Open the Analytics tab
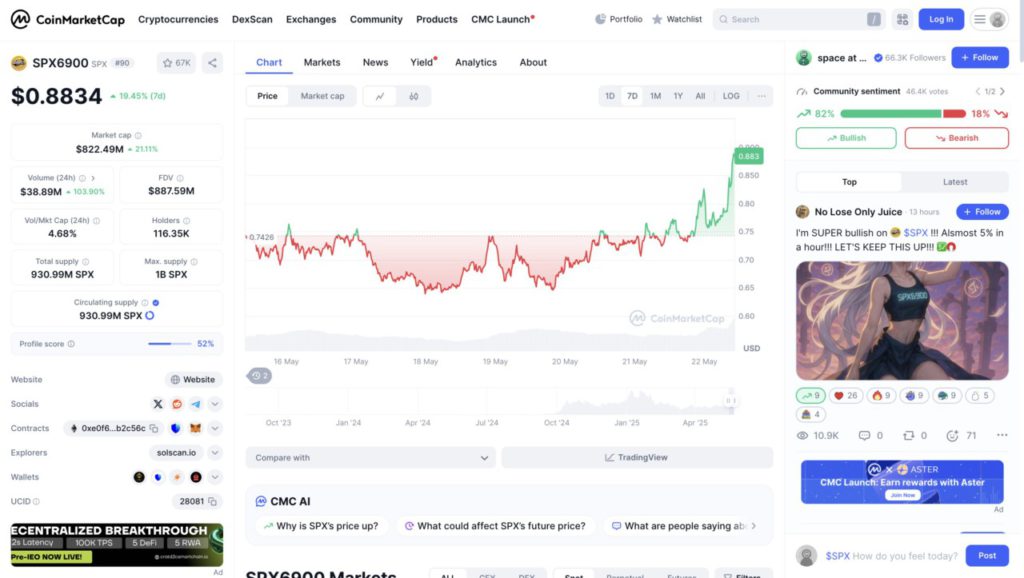The height and width of the screenshot is (578, 1024). point(475,63)
